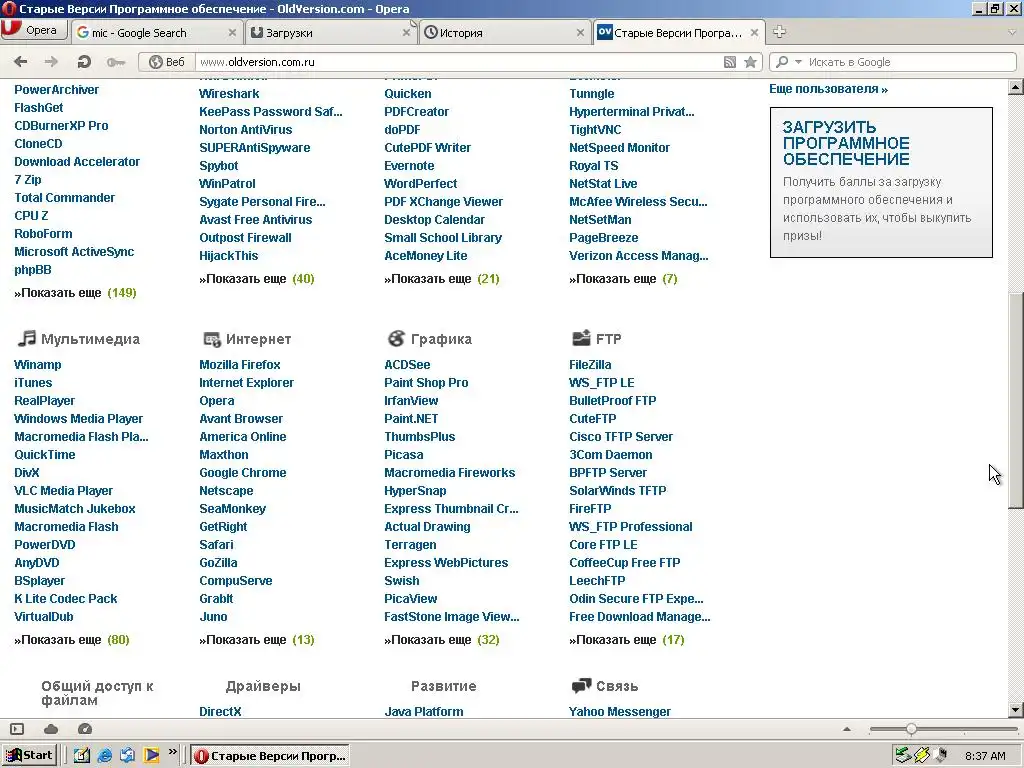Open Outlook Express quick launch icon
The height and width of the screenshot is (768, 1024).
tap(128, 755)
